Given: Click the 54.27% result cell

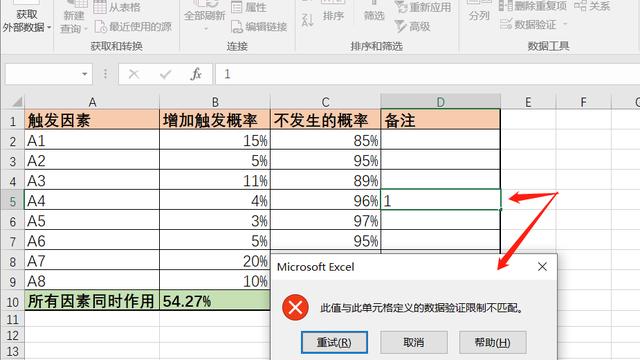Looking at the screenshot, I should 215,301.
